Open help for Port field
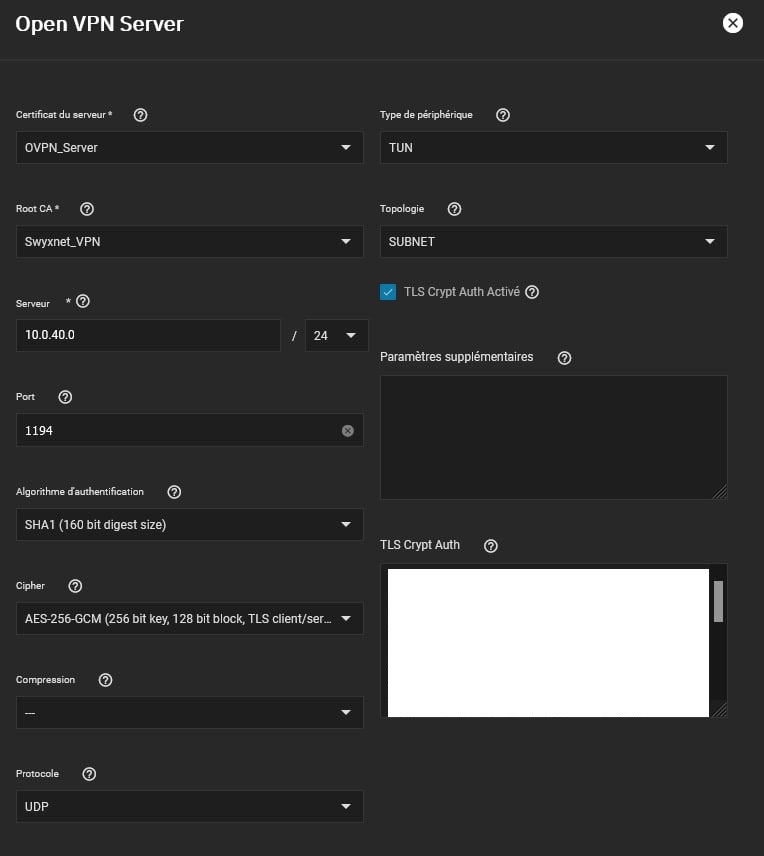The image size is (764, 856). pyautogui.click(x=65, y=397)
